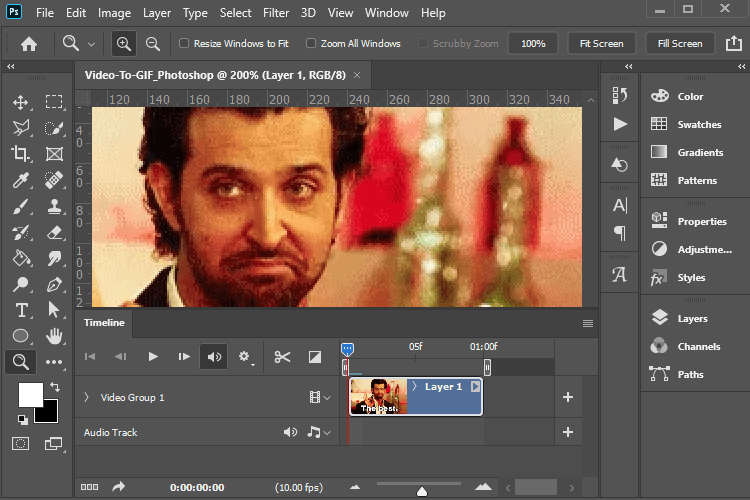
Task: Select the Dodge tool
Action: [x=21, y=284]
